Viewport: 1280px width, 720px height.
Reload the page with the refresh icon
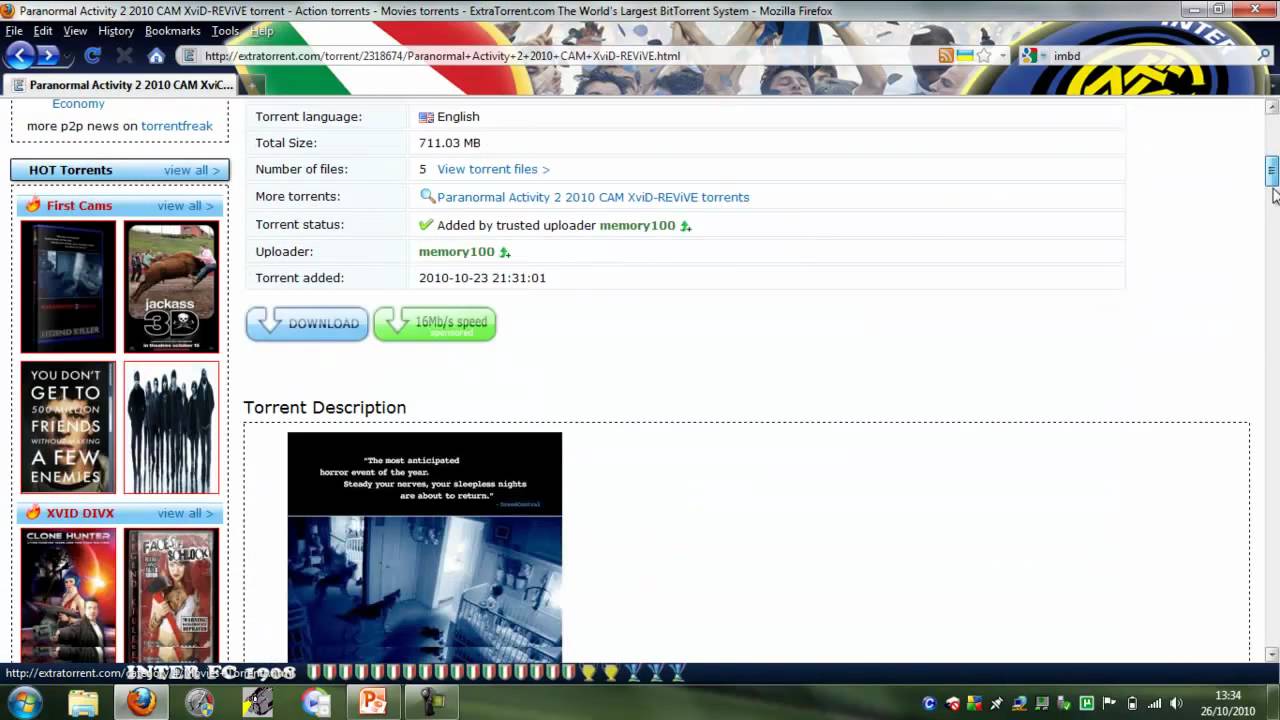[93, 56]
